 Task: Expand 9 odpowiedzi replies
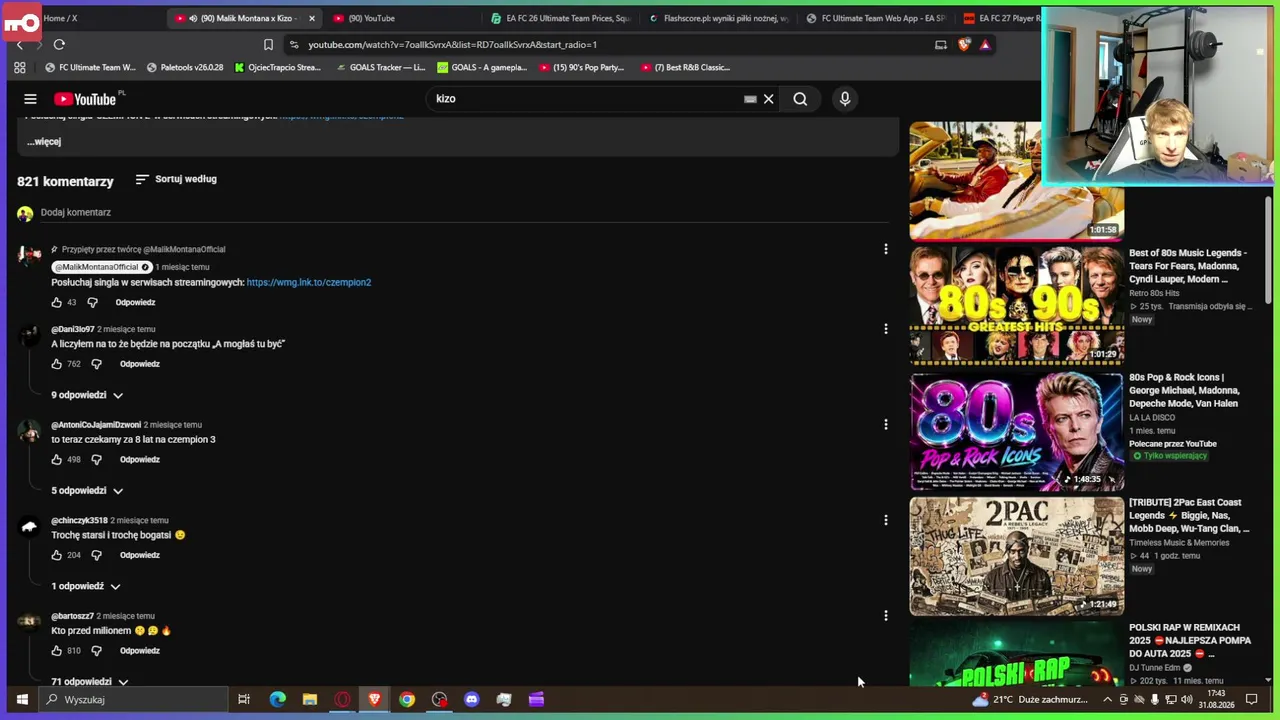tap(87, 395)
